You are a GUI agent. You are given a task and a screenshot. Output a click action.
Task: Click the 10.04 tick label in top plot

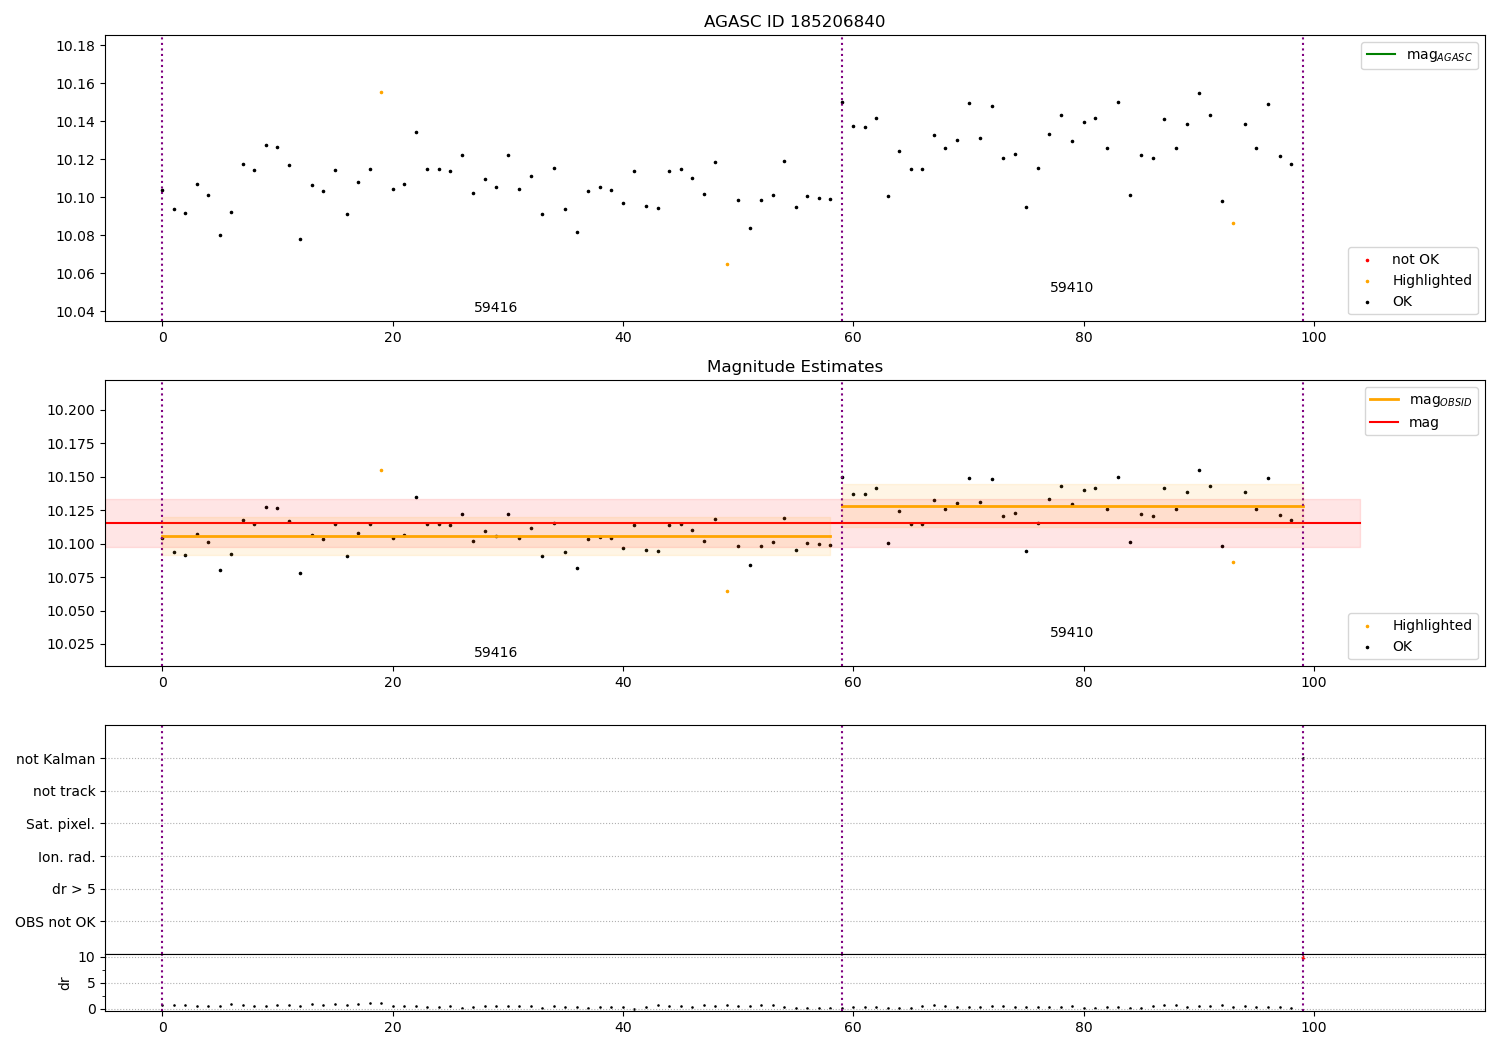click(75, 313)
